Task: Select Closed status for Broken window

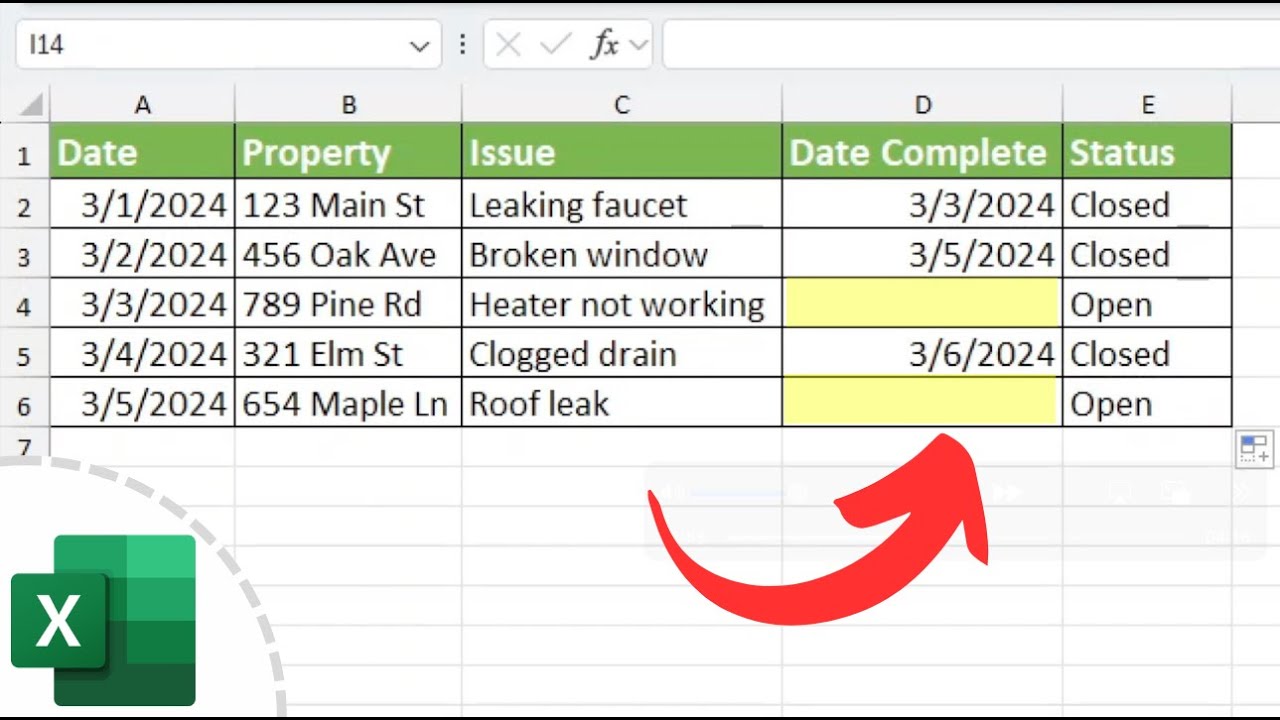Action: (1147, 255)
